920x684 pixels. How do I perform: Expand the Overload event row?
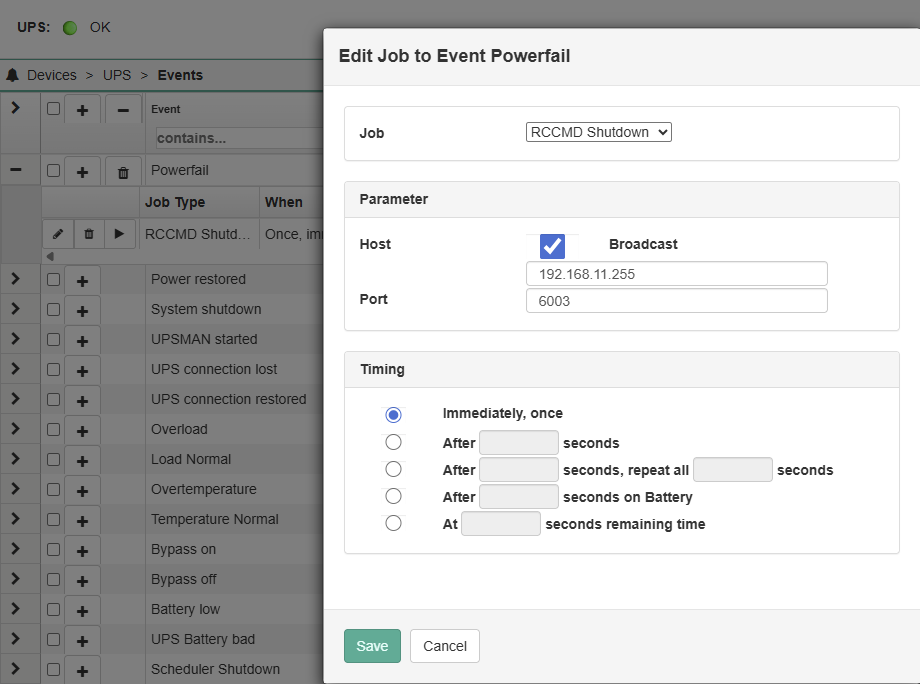[16, 428]
